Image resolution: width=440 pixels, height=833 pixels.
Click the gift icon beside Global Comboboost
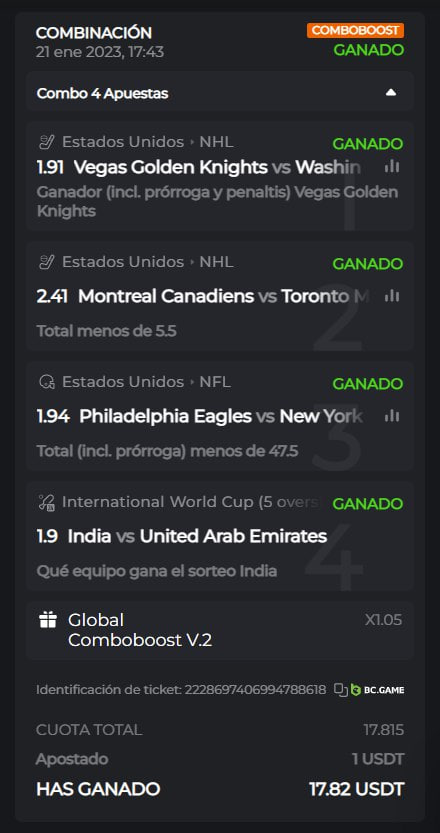(48, 619)
